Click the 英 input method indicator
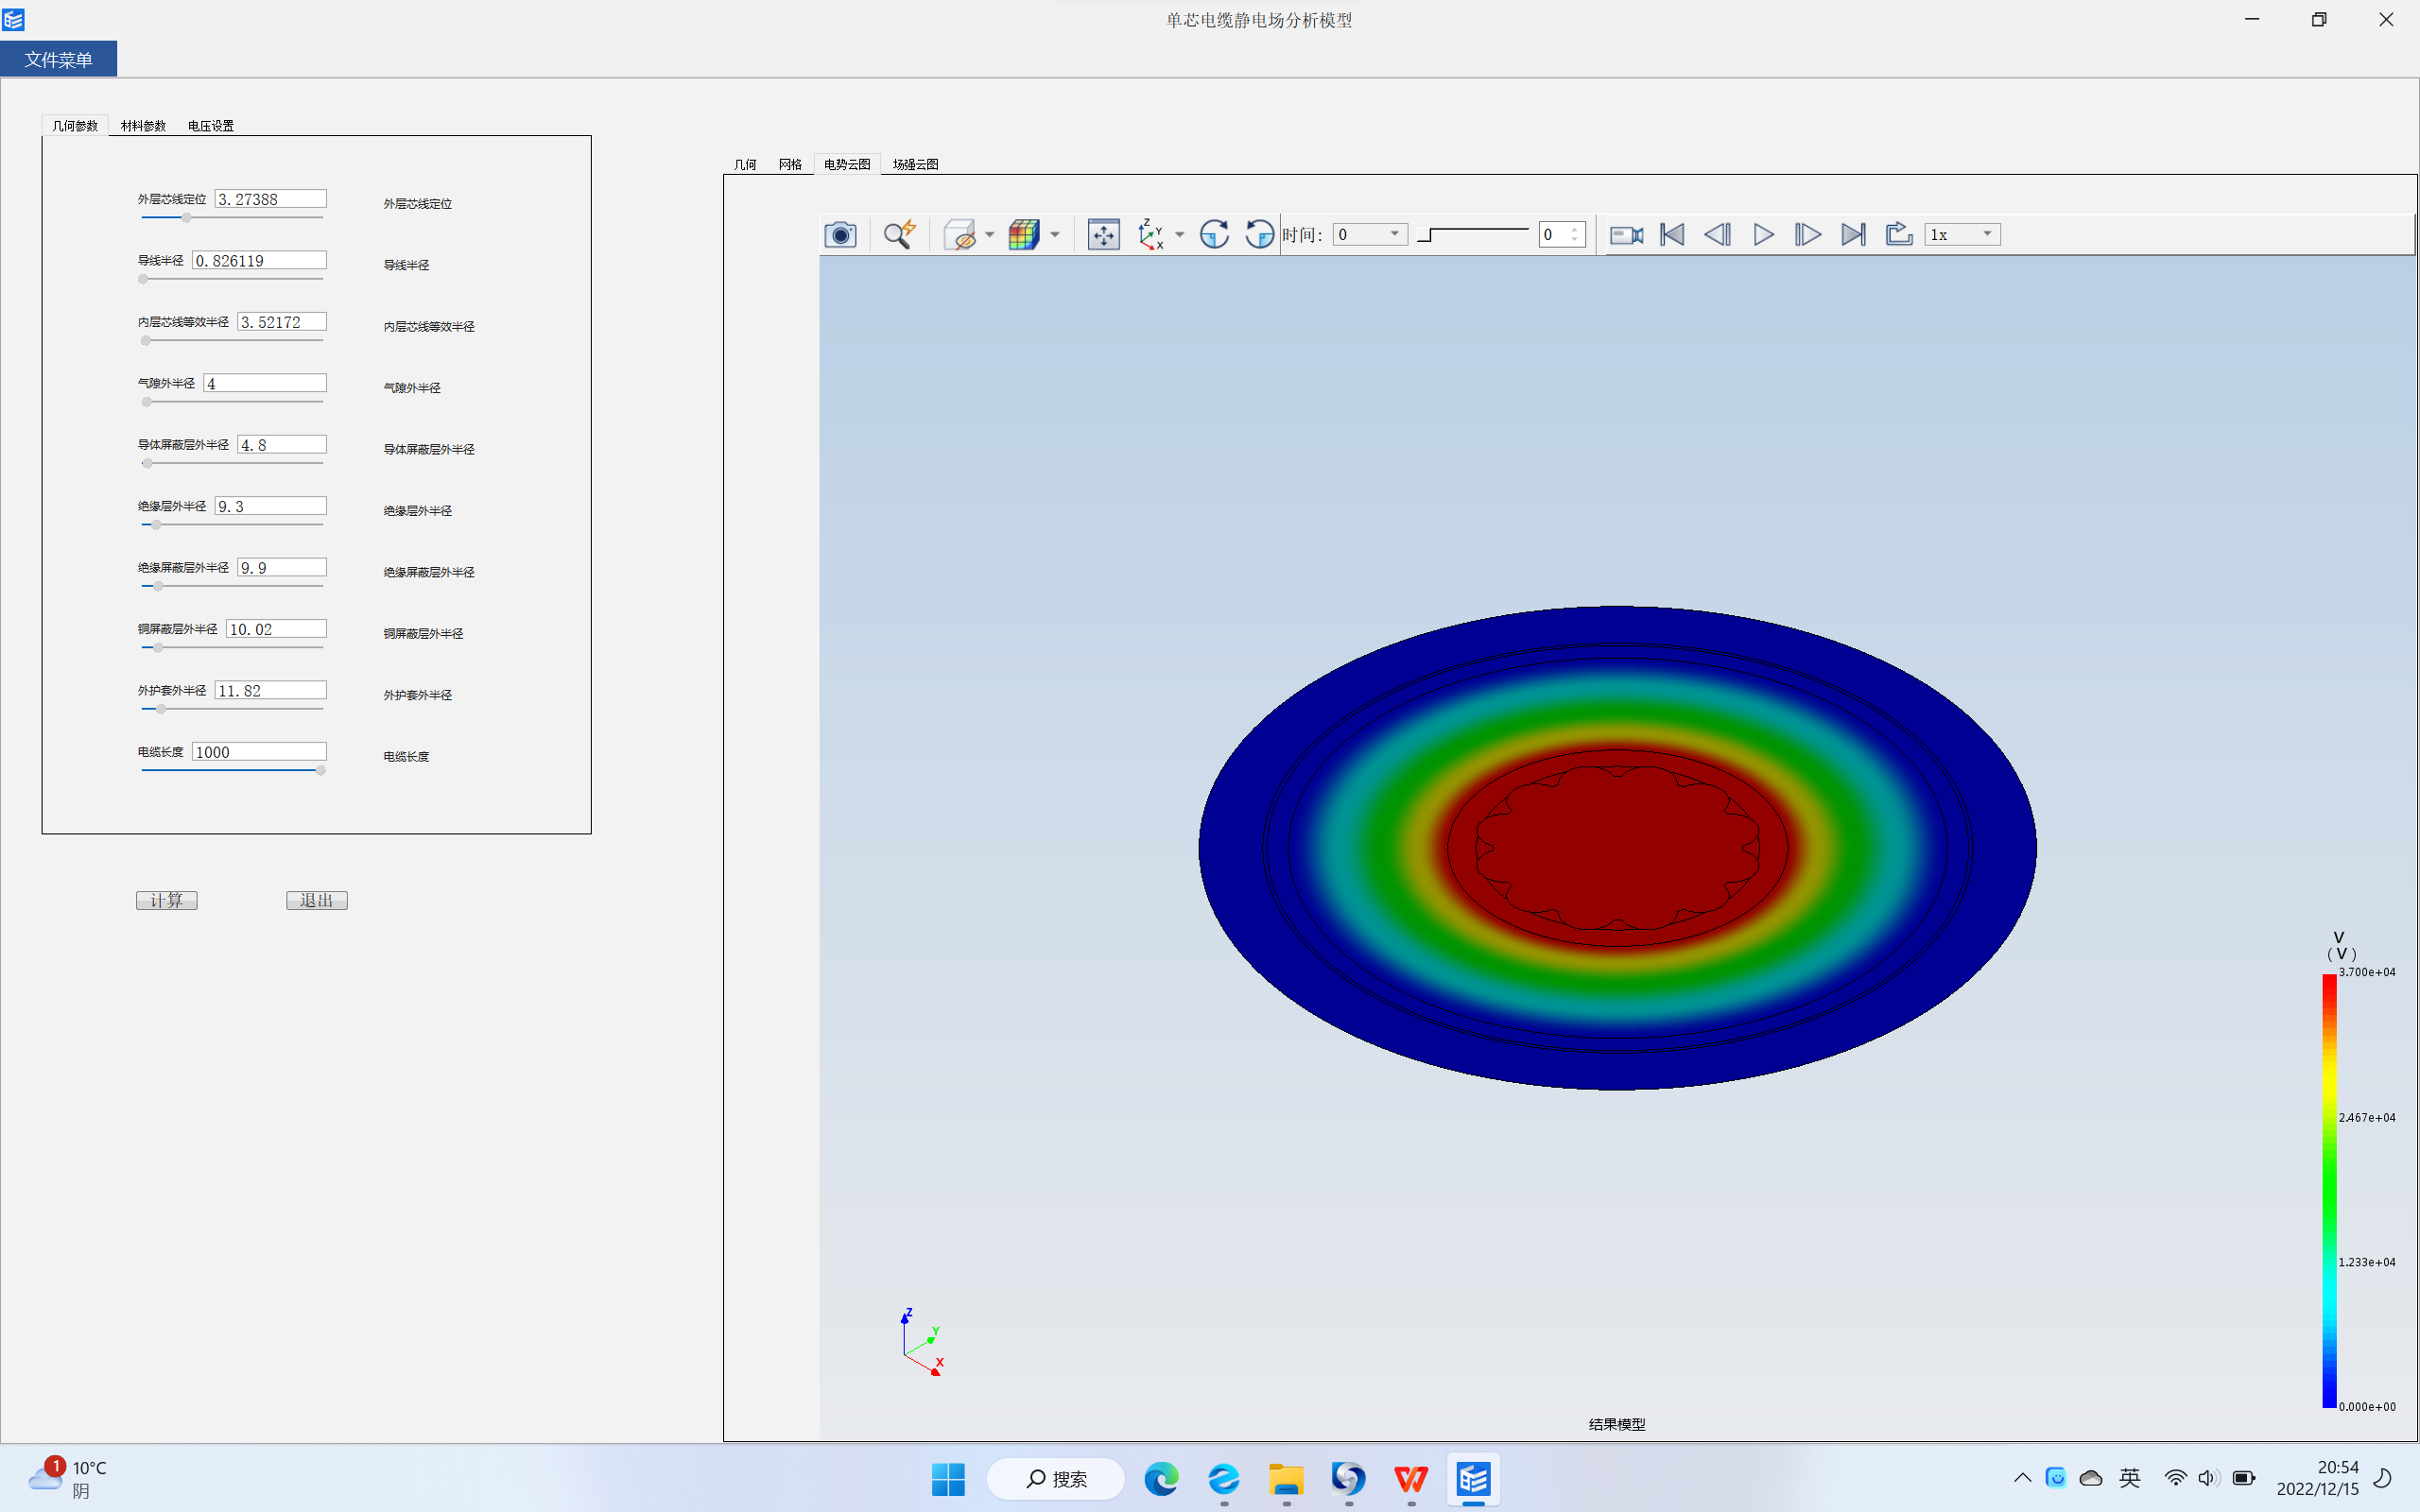The image size is (2420, 1512). pyautogui.click(x=2130, y=1478)
